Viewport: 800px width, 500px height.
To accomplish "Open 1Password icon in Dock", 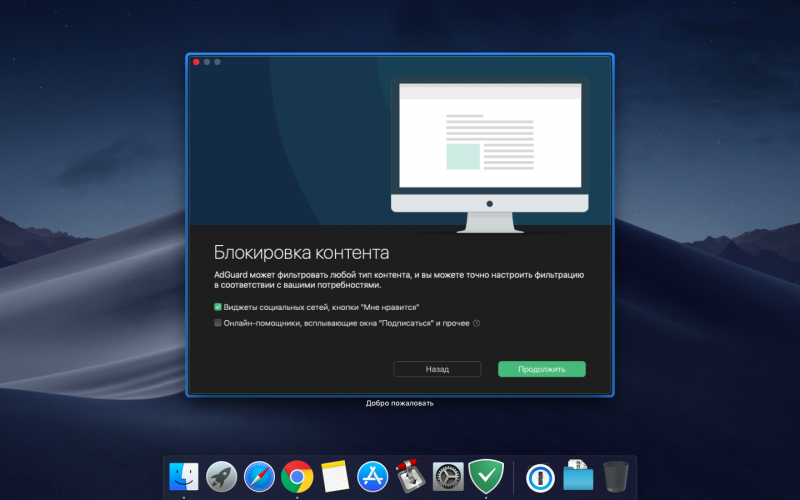I will pos(540,478).
